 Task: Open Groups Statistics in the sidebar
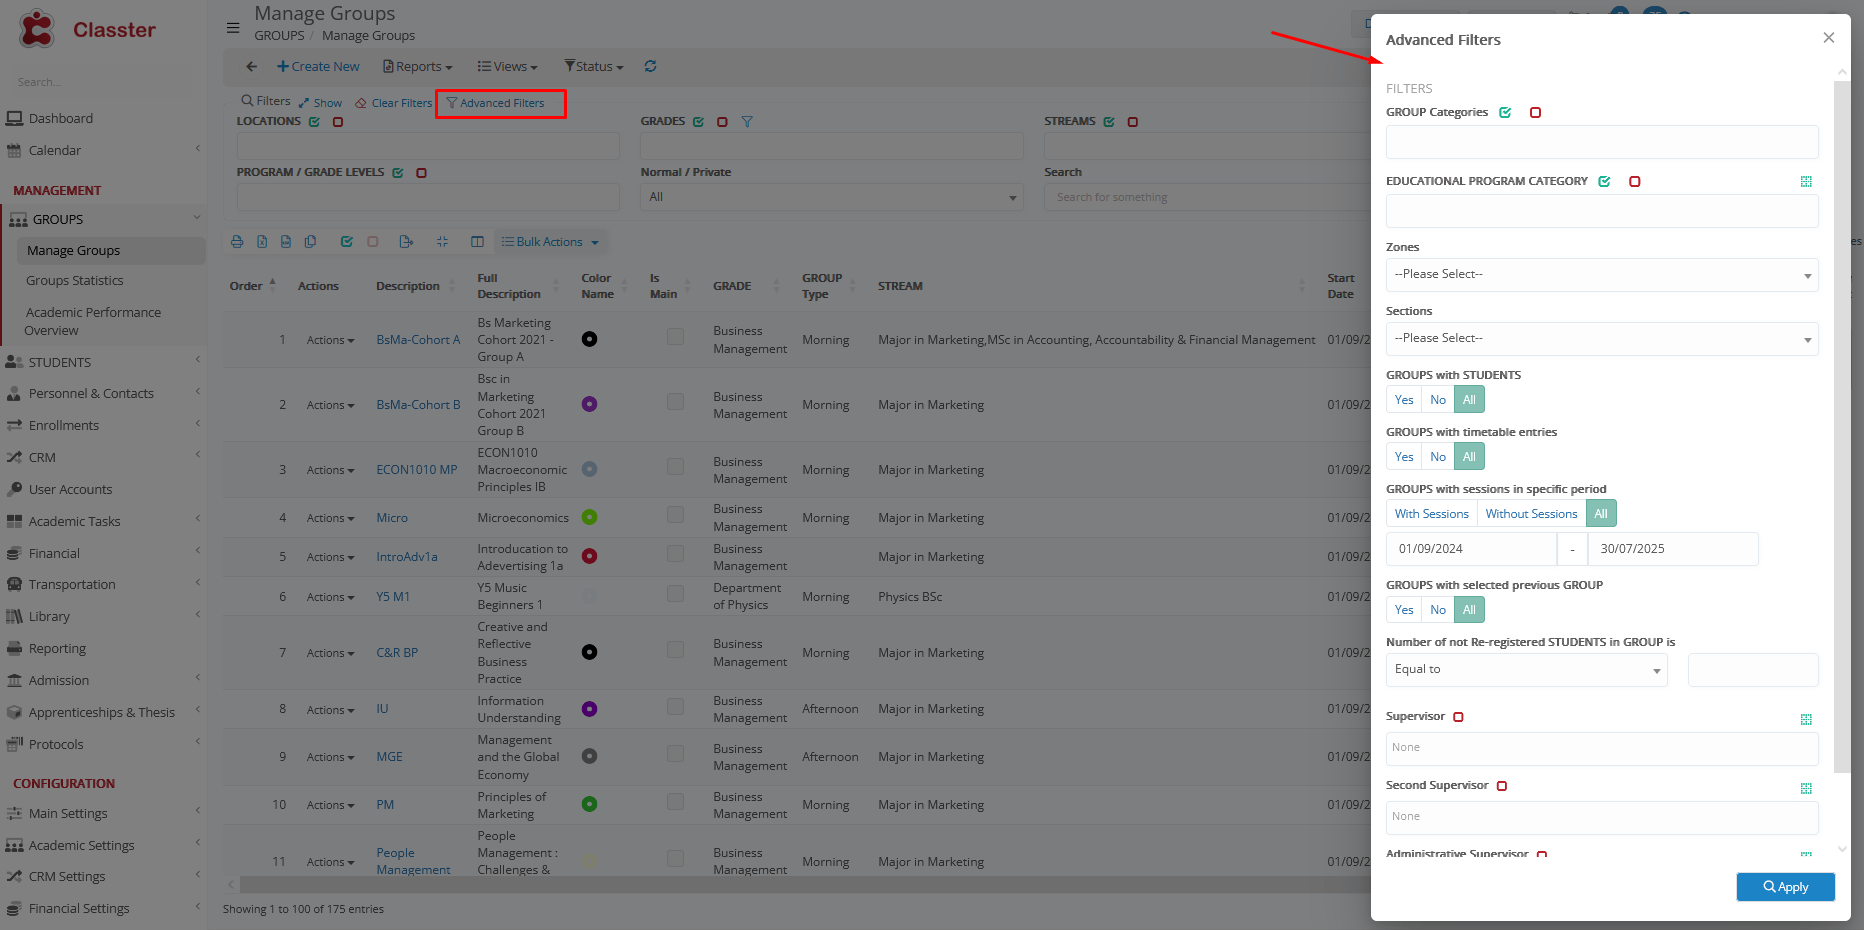[75, 281]
